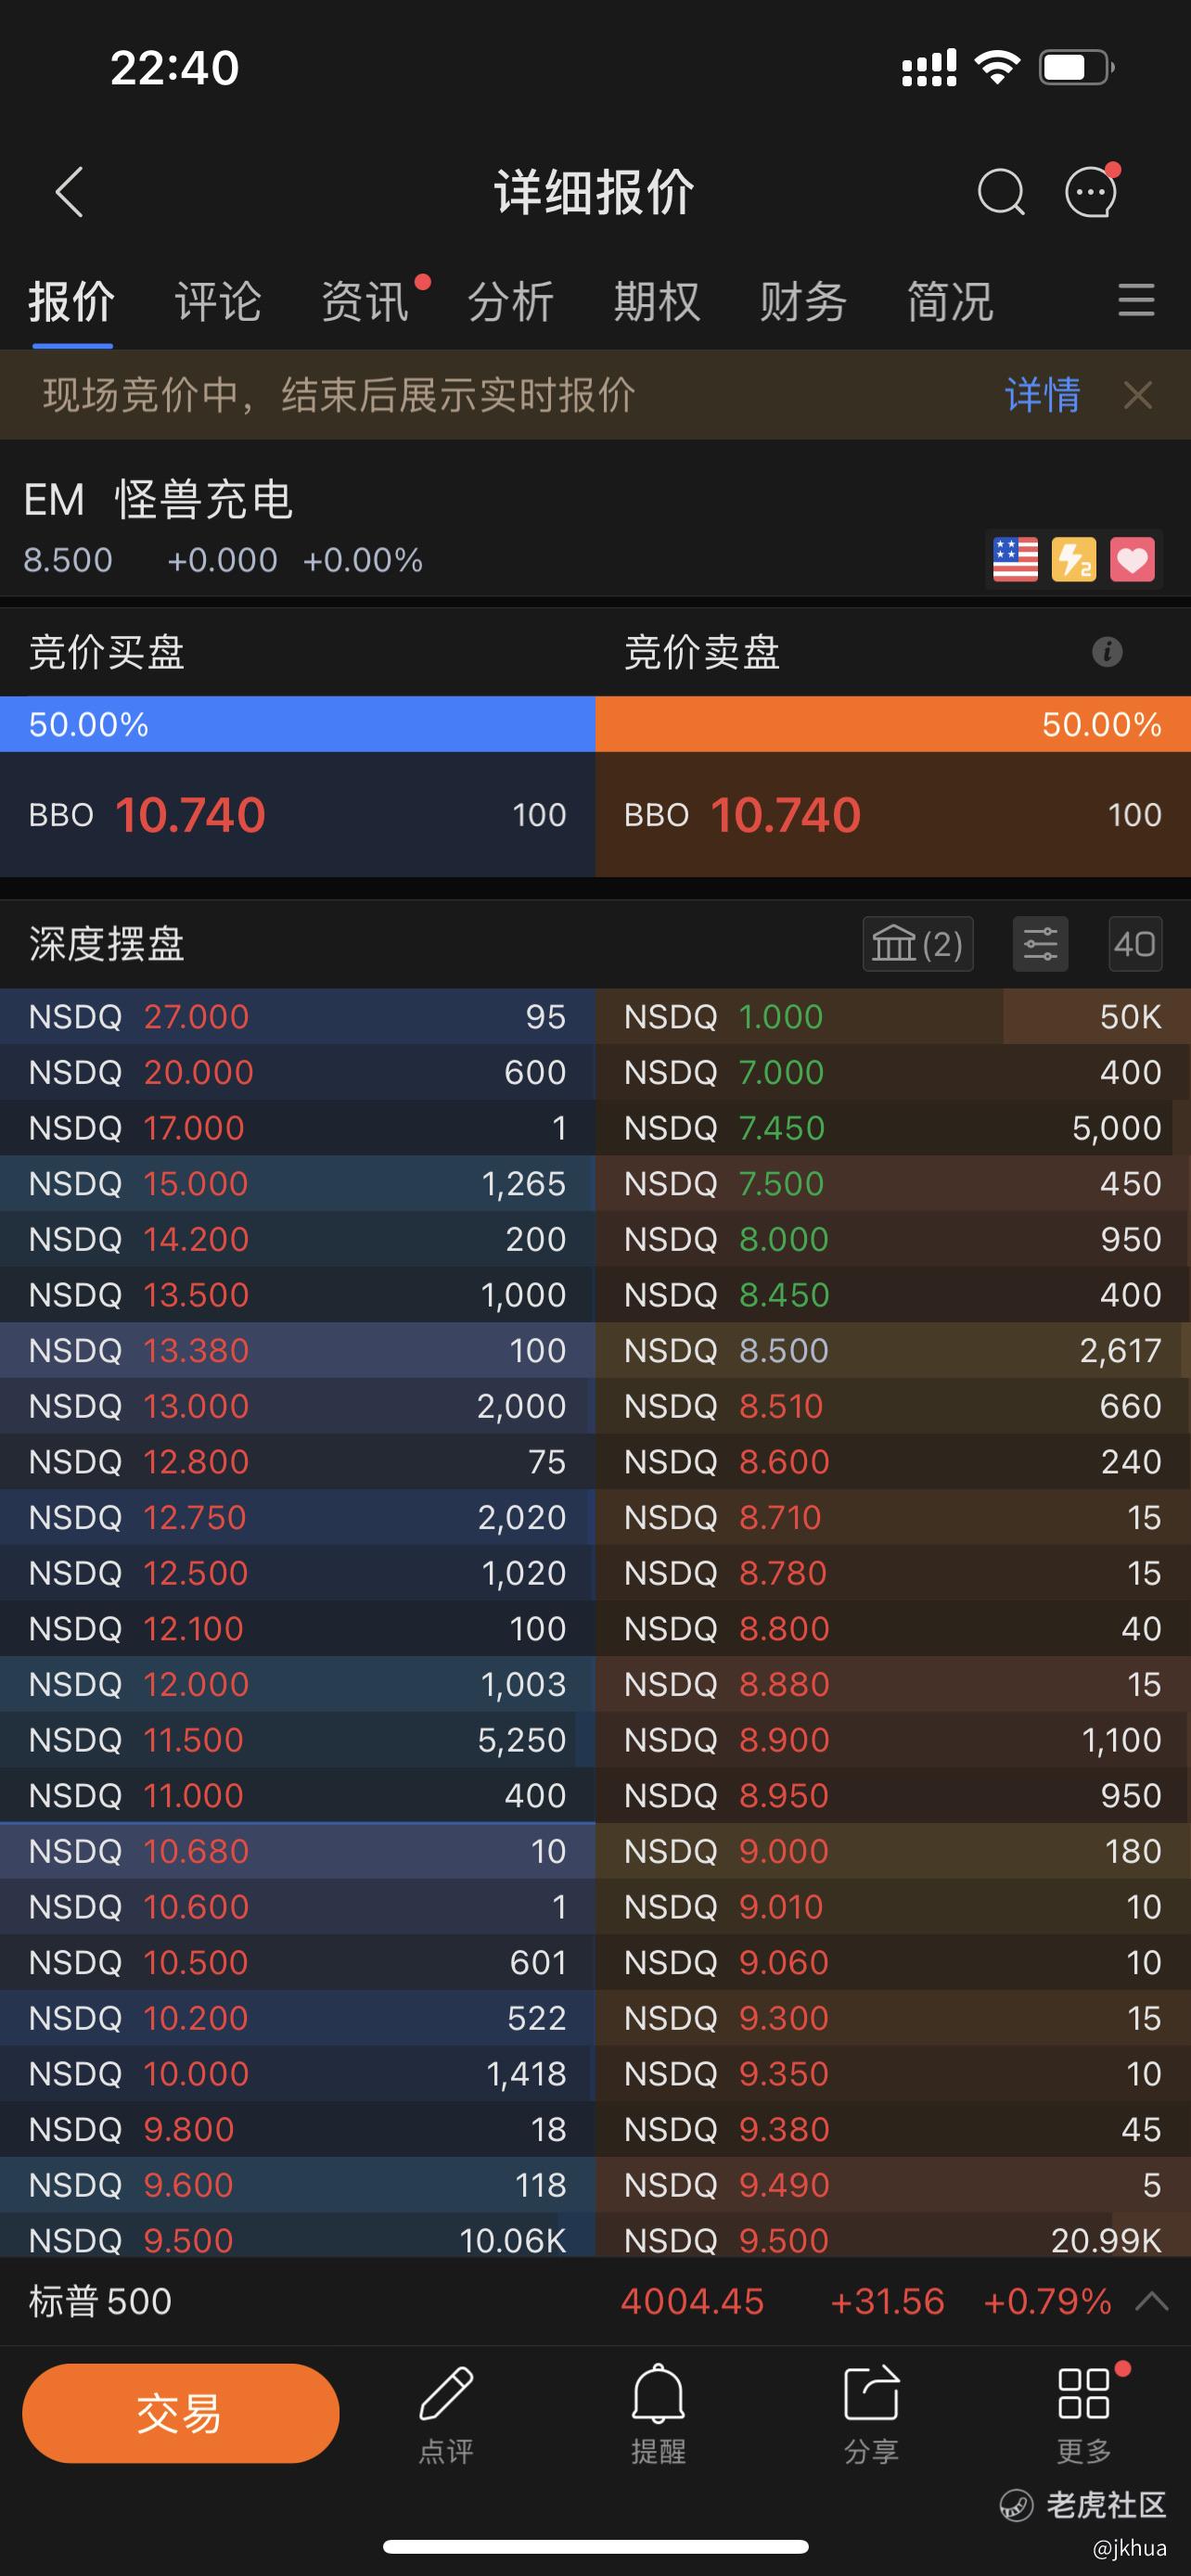Tap the sell-side BBO 10.740 quote
This screenshot has width=1191, height=2576.
893,815
